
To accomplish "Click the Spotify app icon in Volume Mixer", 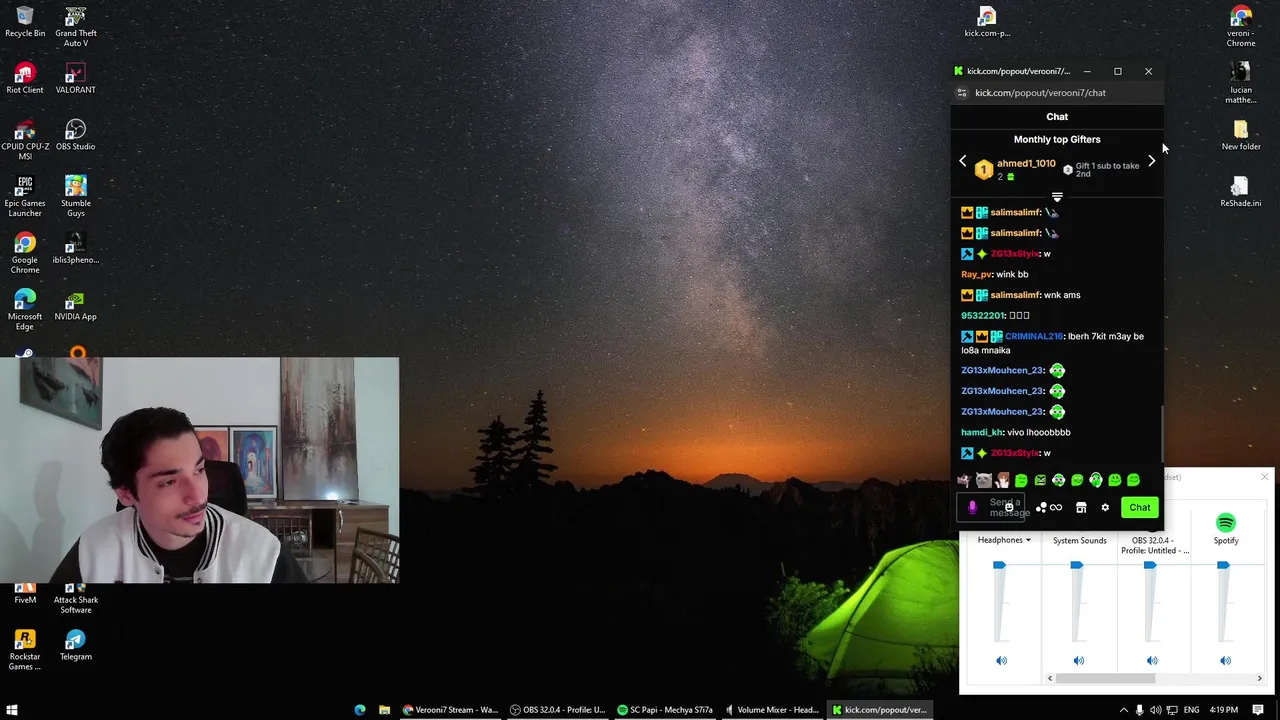I will coord(1226,523).
